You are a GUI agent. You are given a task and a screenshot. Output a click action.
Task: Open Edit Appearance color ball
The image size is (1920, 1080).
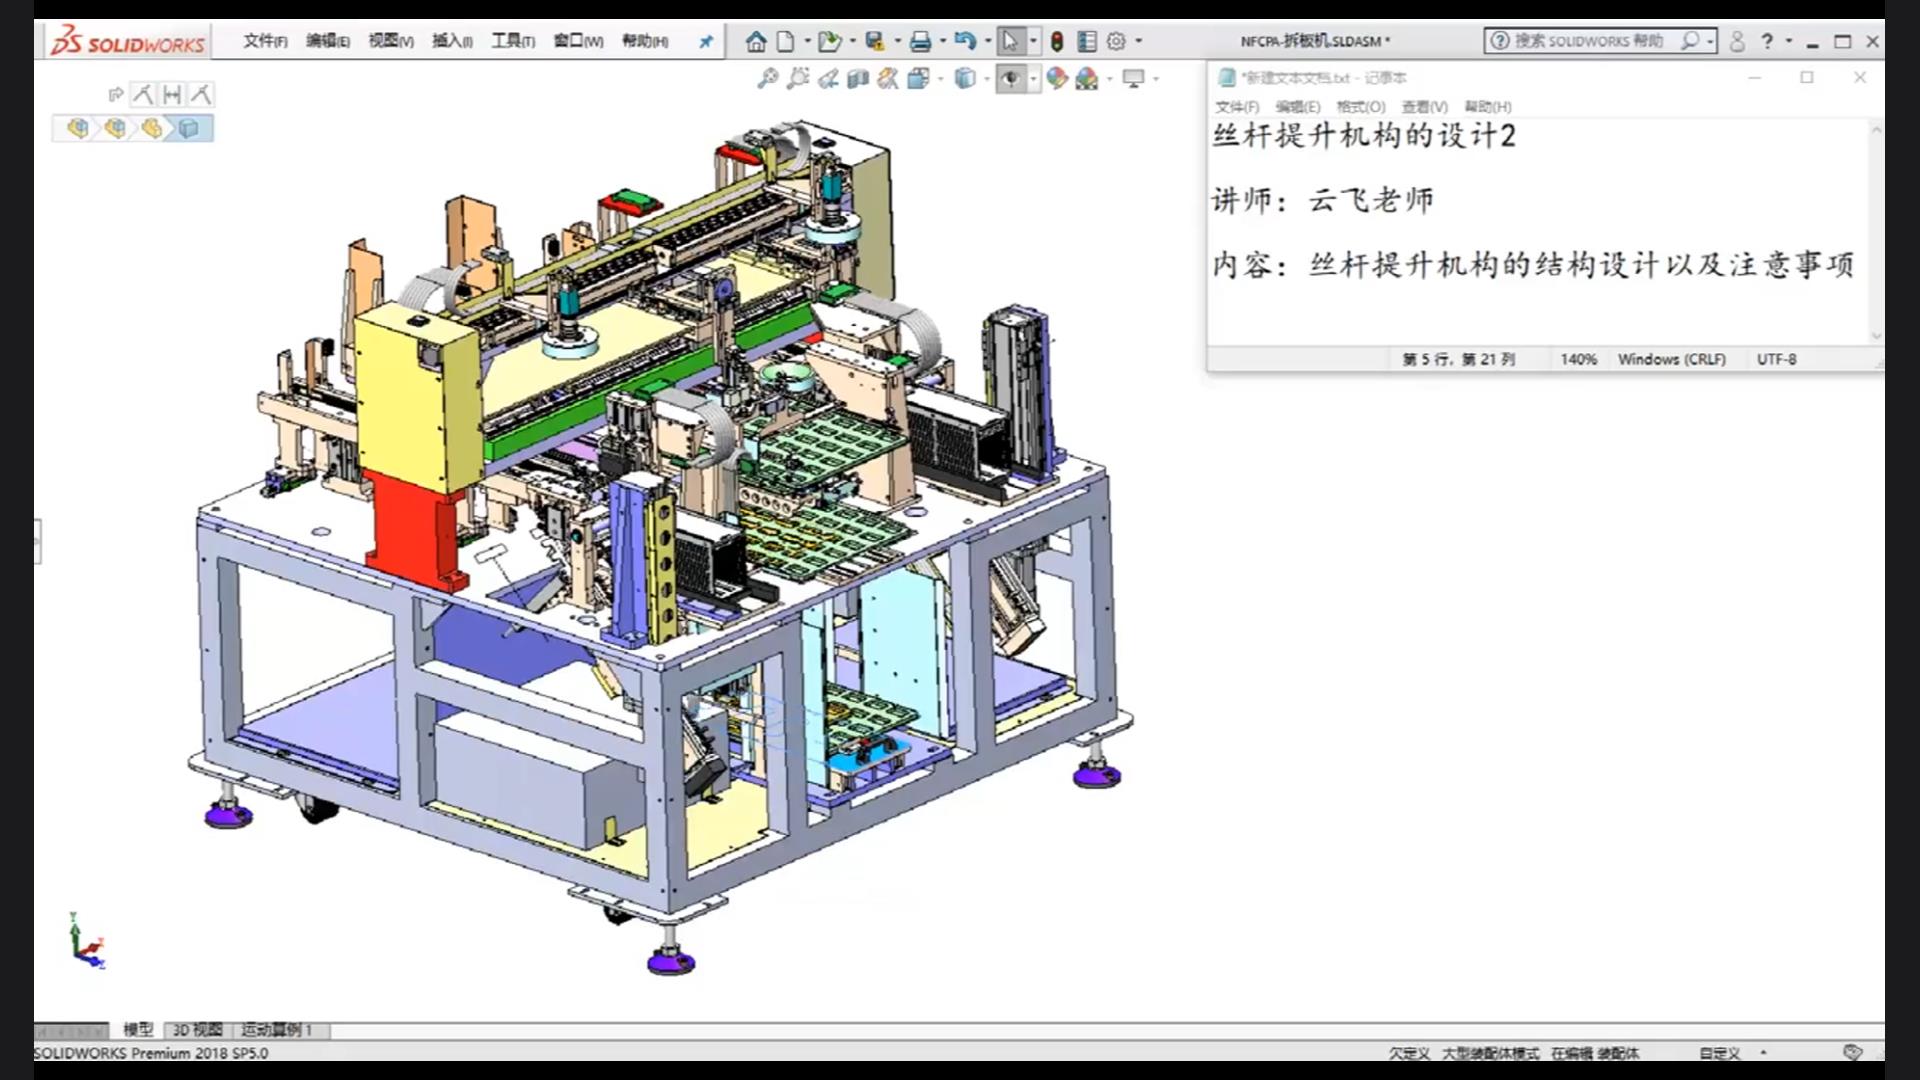[x=1057, y=78]
